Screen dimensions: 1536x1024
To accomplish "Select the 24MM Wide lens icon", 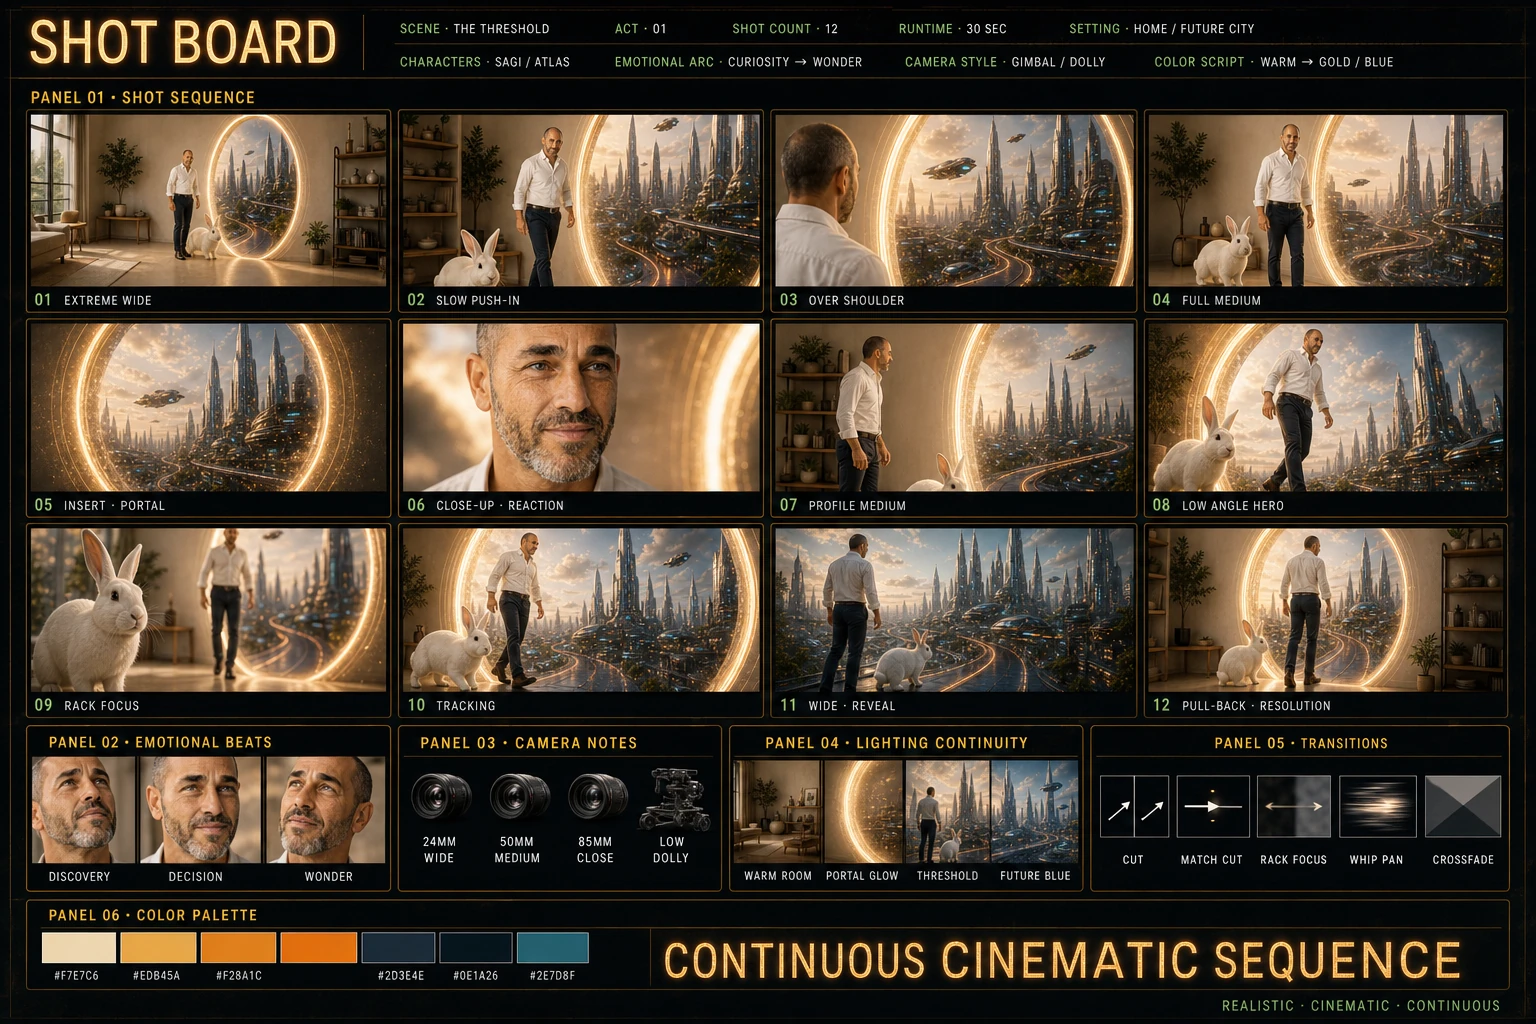I will [440, 797].
